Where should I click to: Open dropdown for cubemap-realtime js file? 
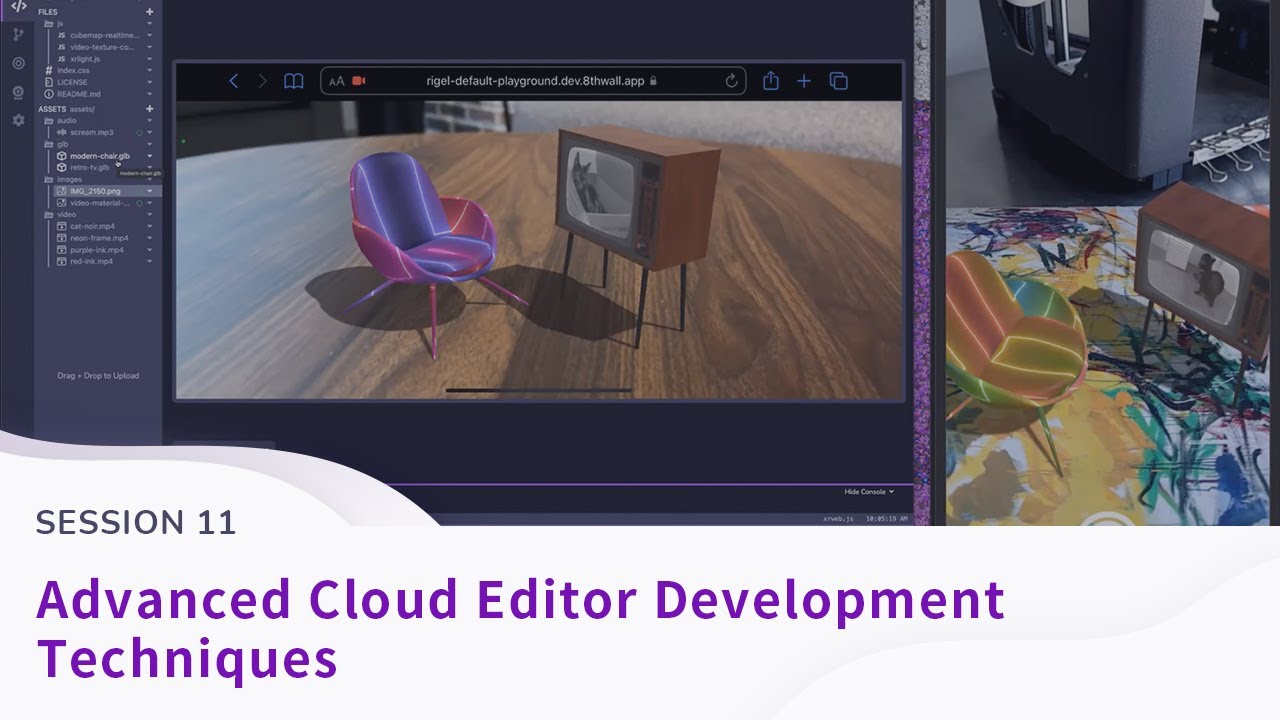(150, 35)
